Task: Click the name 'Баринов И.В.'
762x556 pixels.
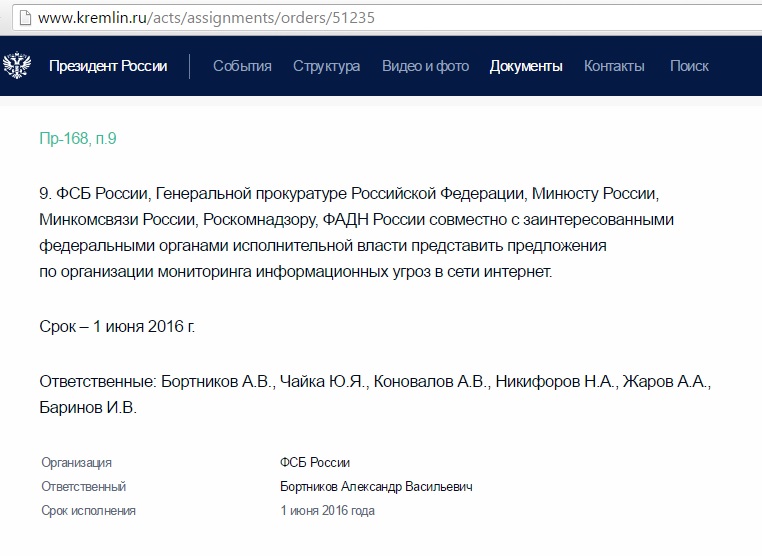Action: click(x=88, y=407)
